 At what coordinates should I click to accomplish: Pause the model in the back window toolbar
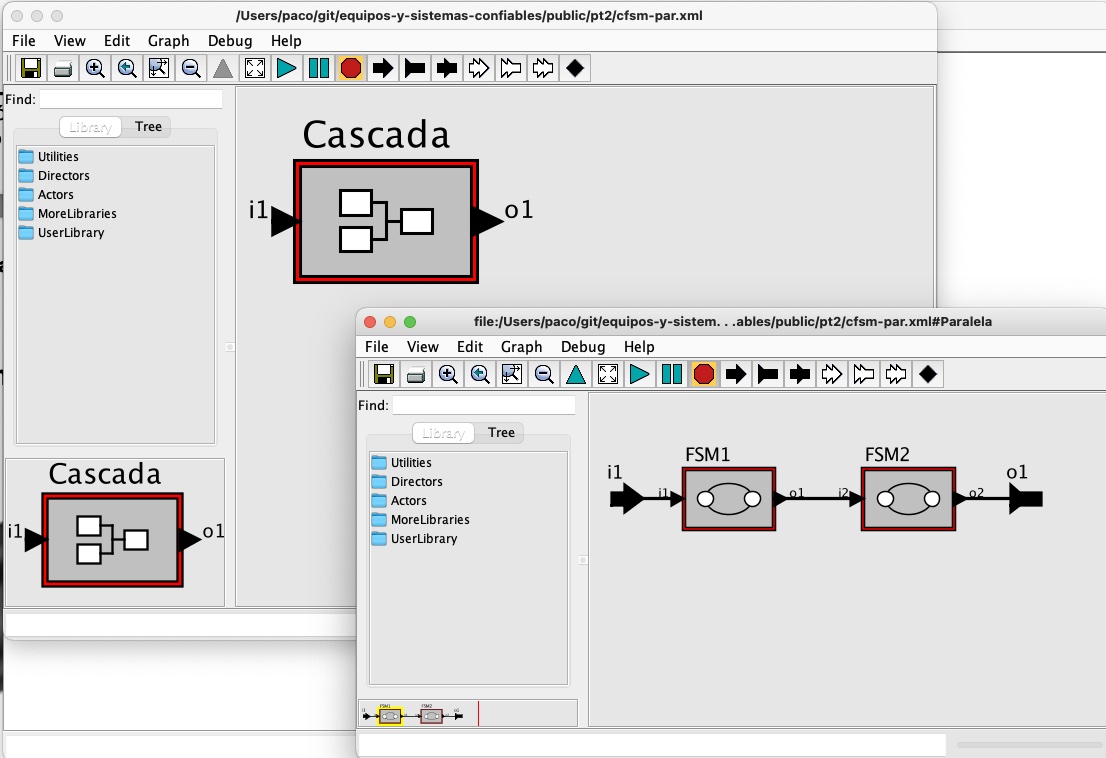(319, 68)
